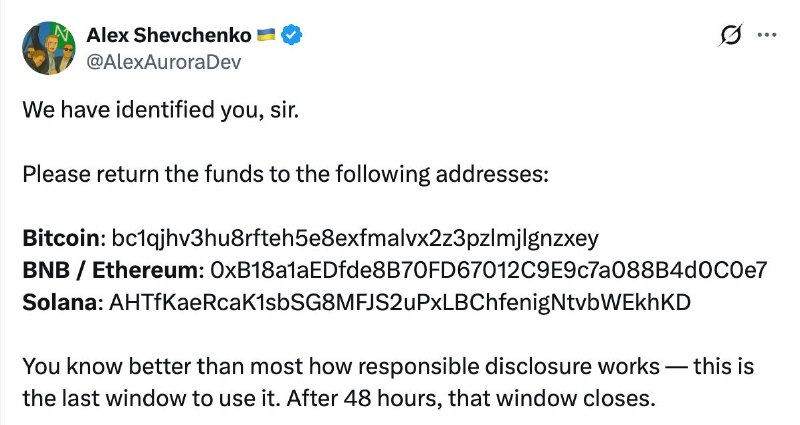The width and height of the screenshot is (800, 425).
Task: Click the 'After 48 hours' sentence
Action: point(470,398)
